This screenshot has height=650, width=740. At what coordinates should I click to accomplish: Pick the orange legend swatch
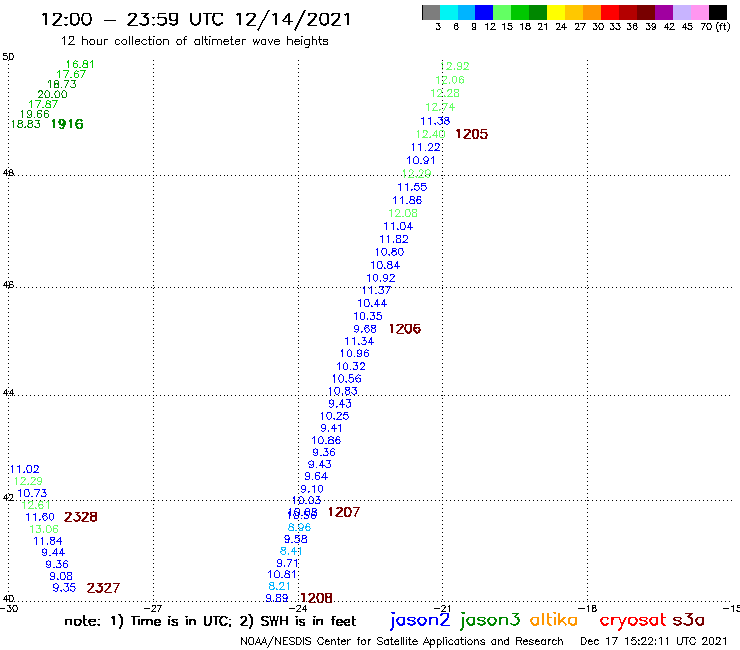click(591, 12)
